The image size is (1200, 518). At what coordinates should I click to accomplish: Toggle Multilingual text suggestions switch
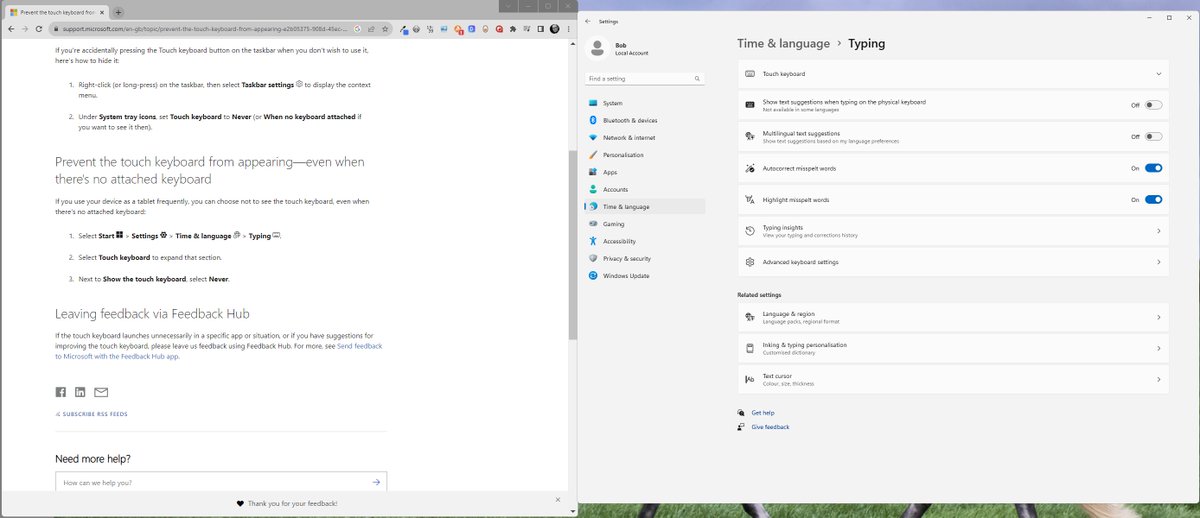[1153, 136]
